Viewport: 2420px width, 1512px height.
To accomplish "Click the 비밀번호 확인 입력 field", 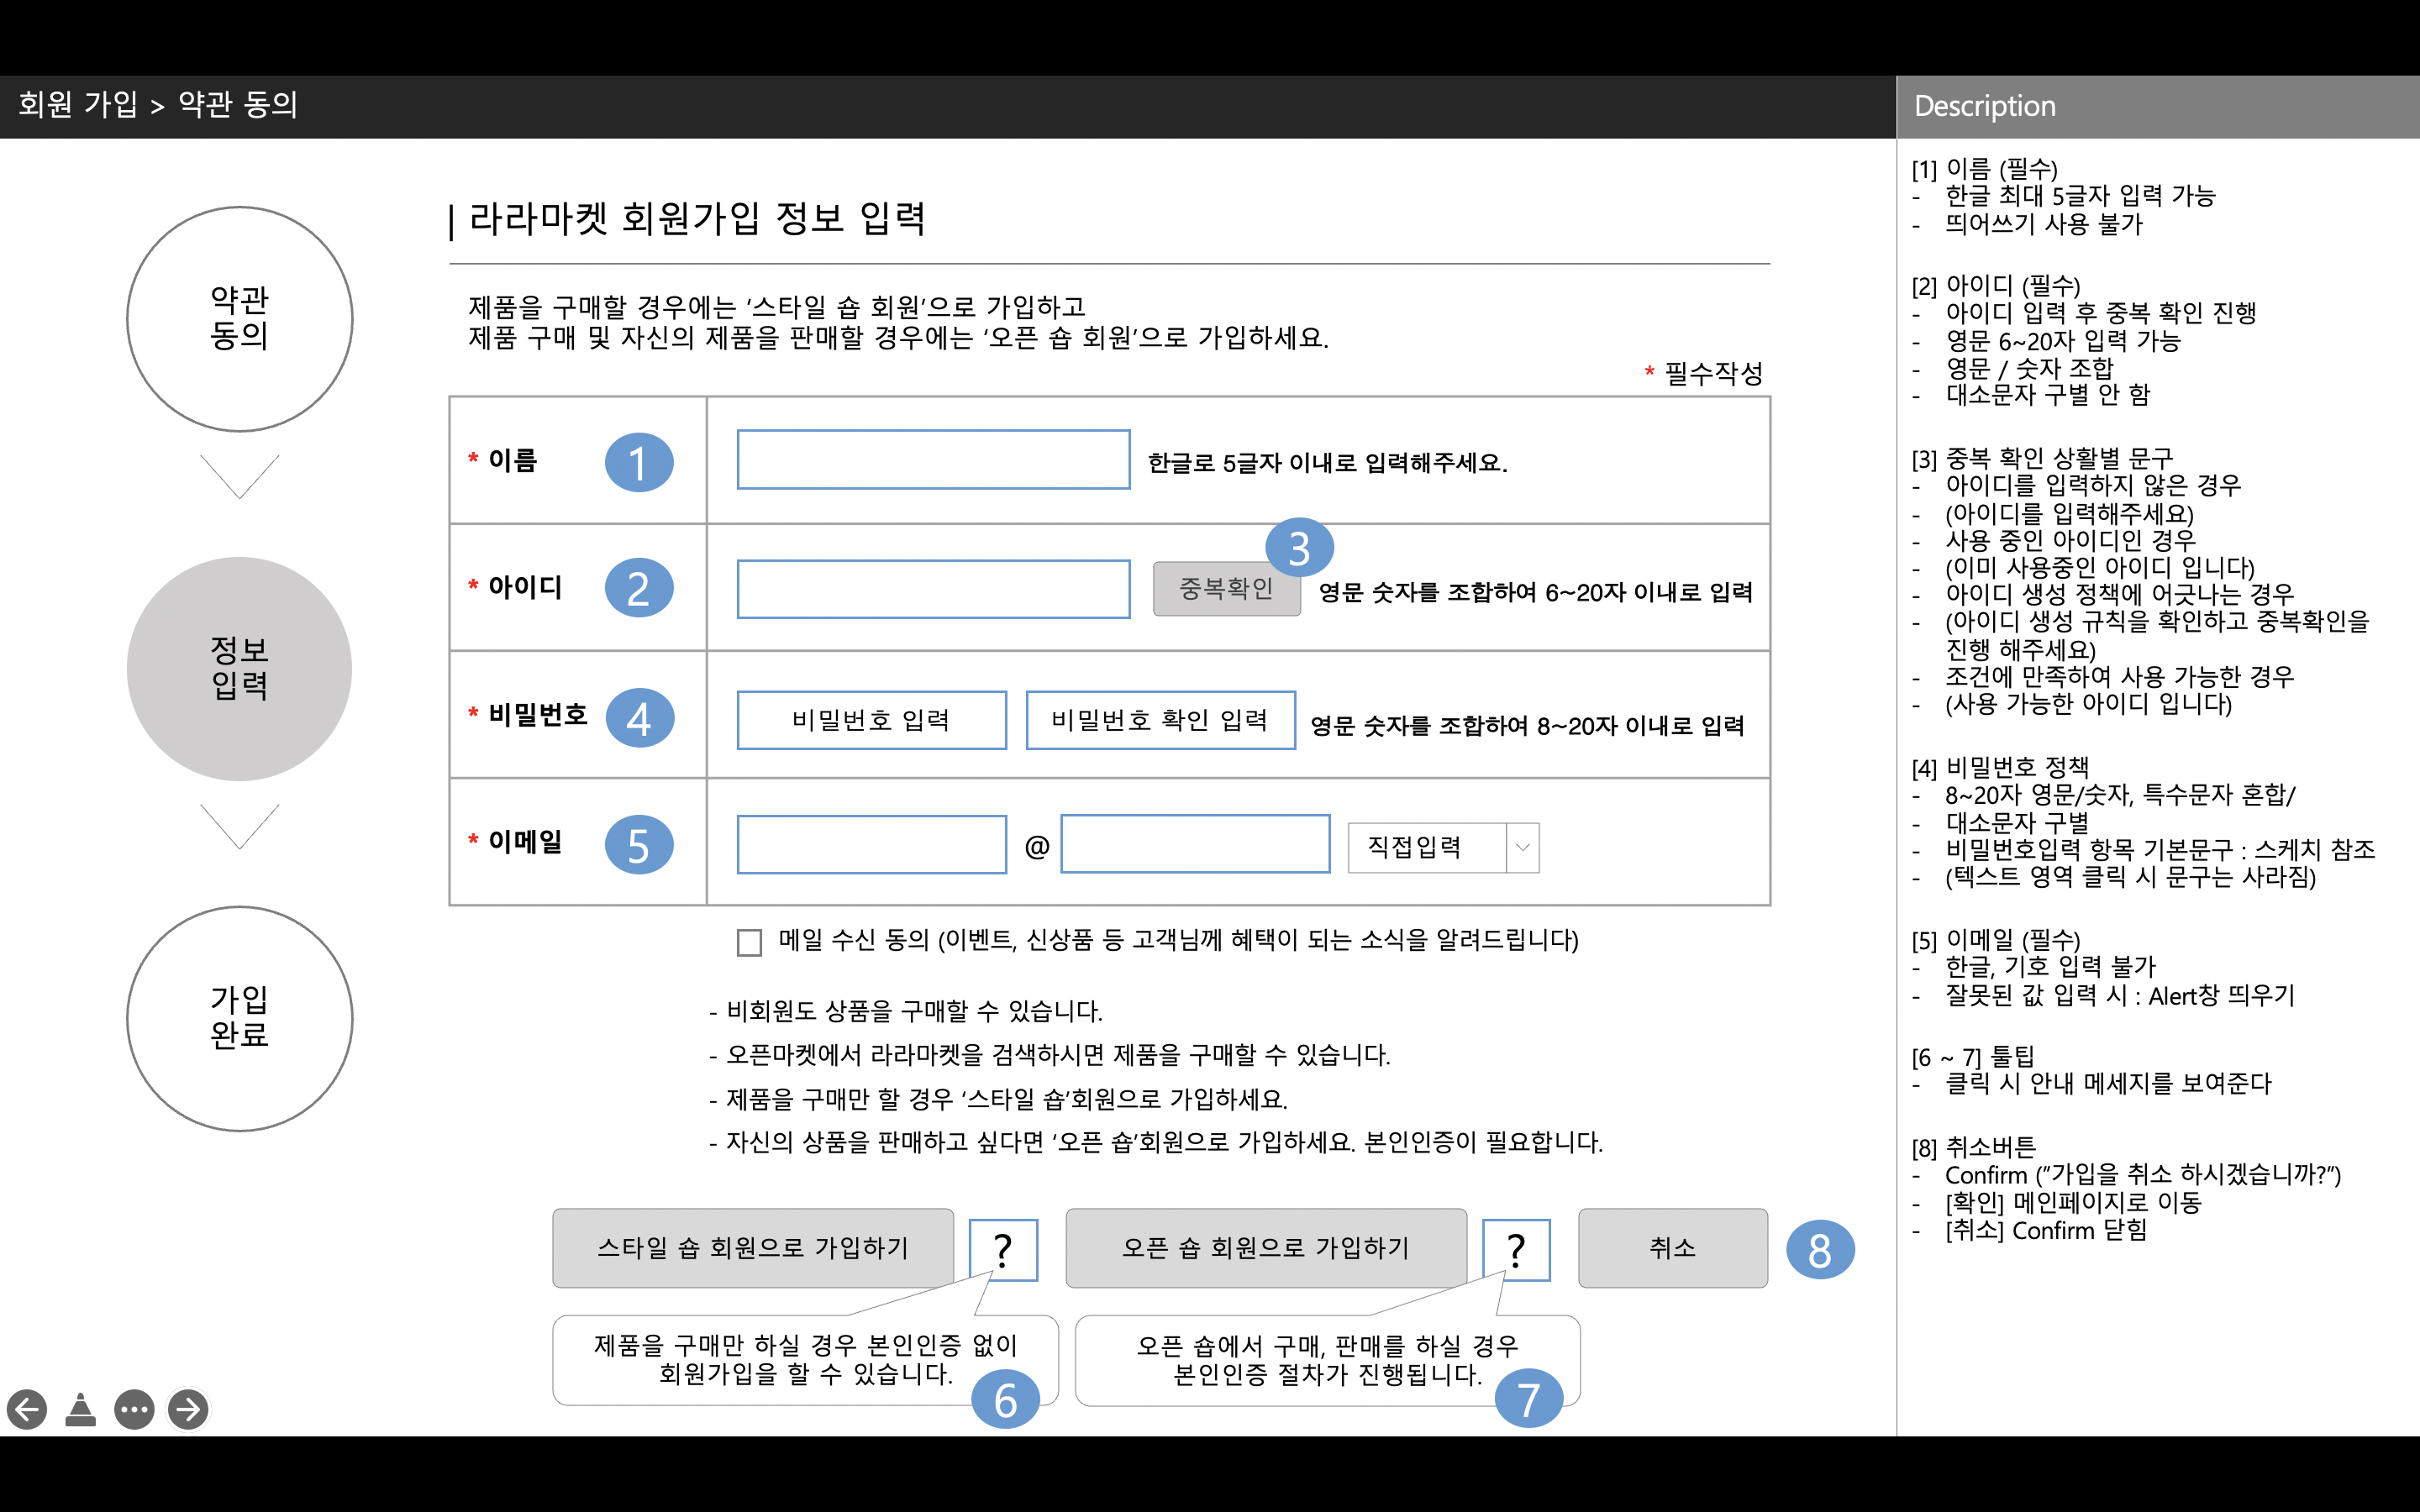I will tap(1160, 719).
